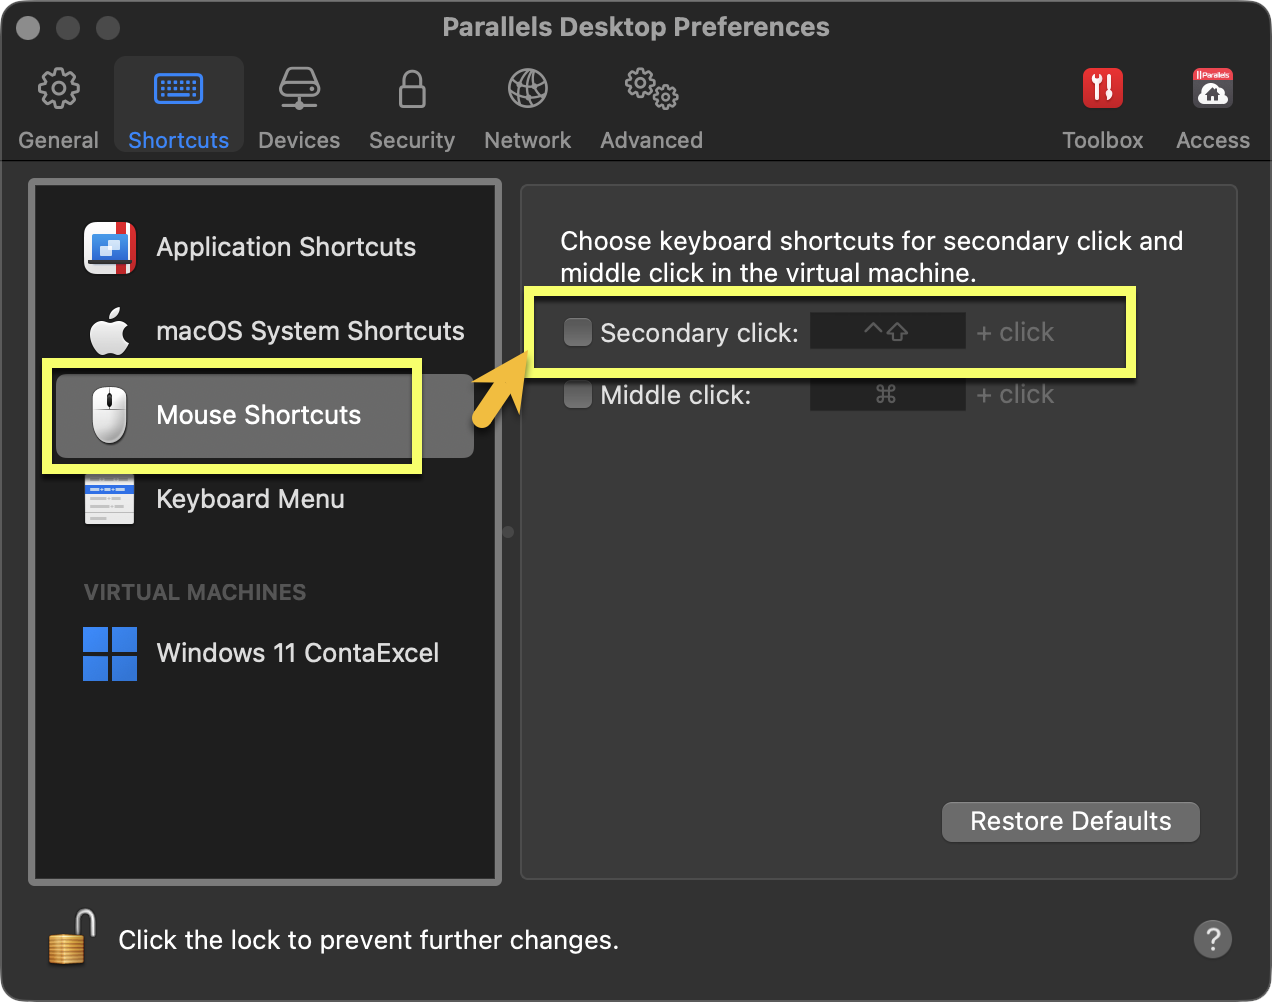The width and height of the screenshot is (1272, 1002).
Task: Click the split pane divider handle
Action: pos(508,532)
